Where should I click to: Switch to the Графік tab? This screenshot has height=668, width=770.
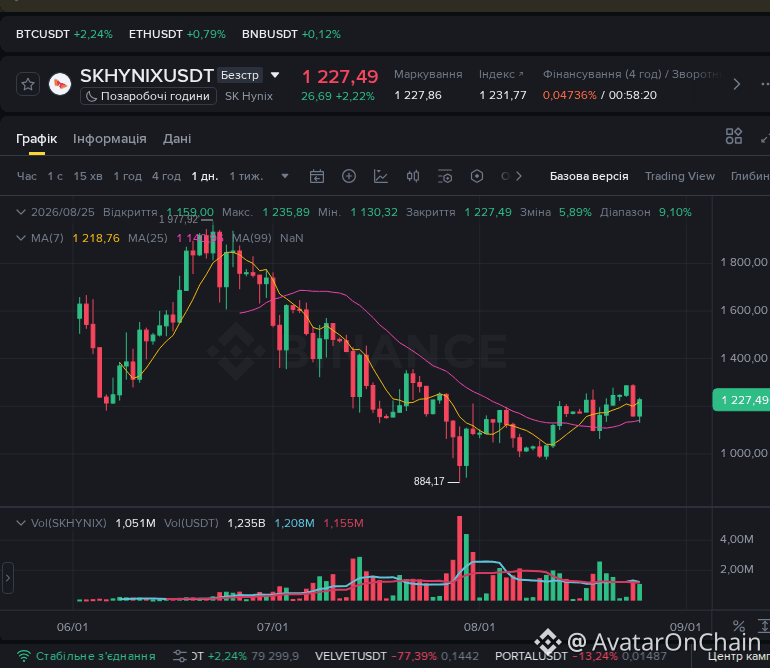click(x=37, y=139)
